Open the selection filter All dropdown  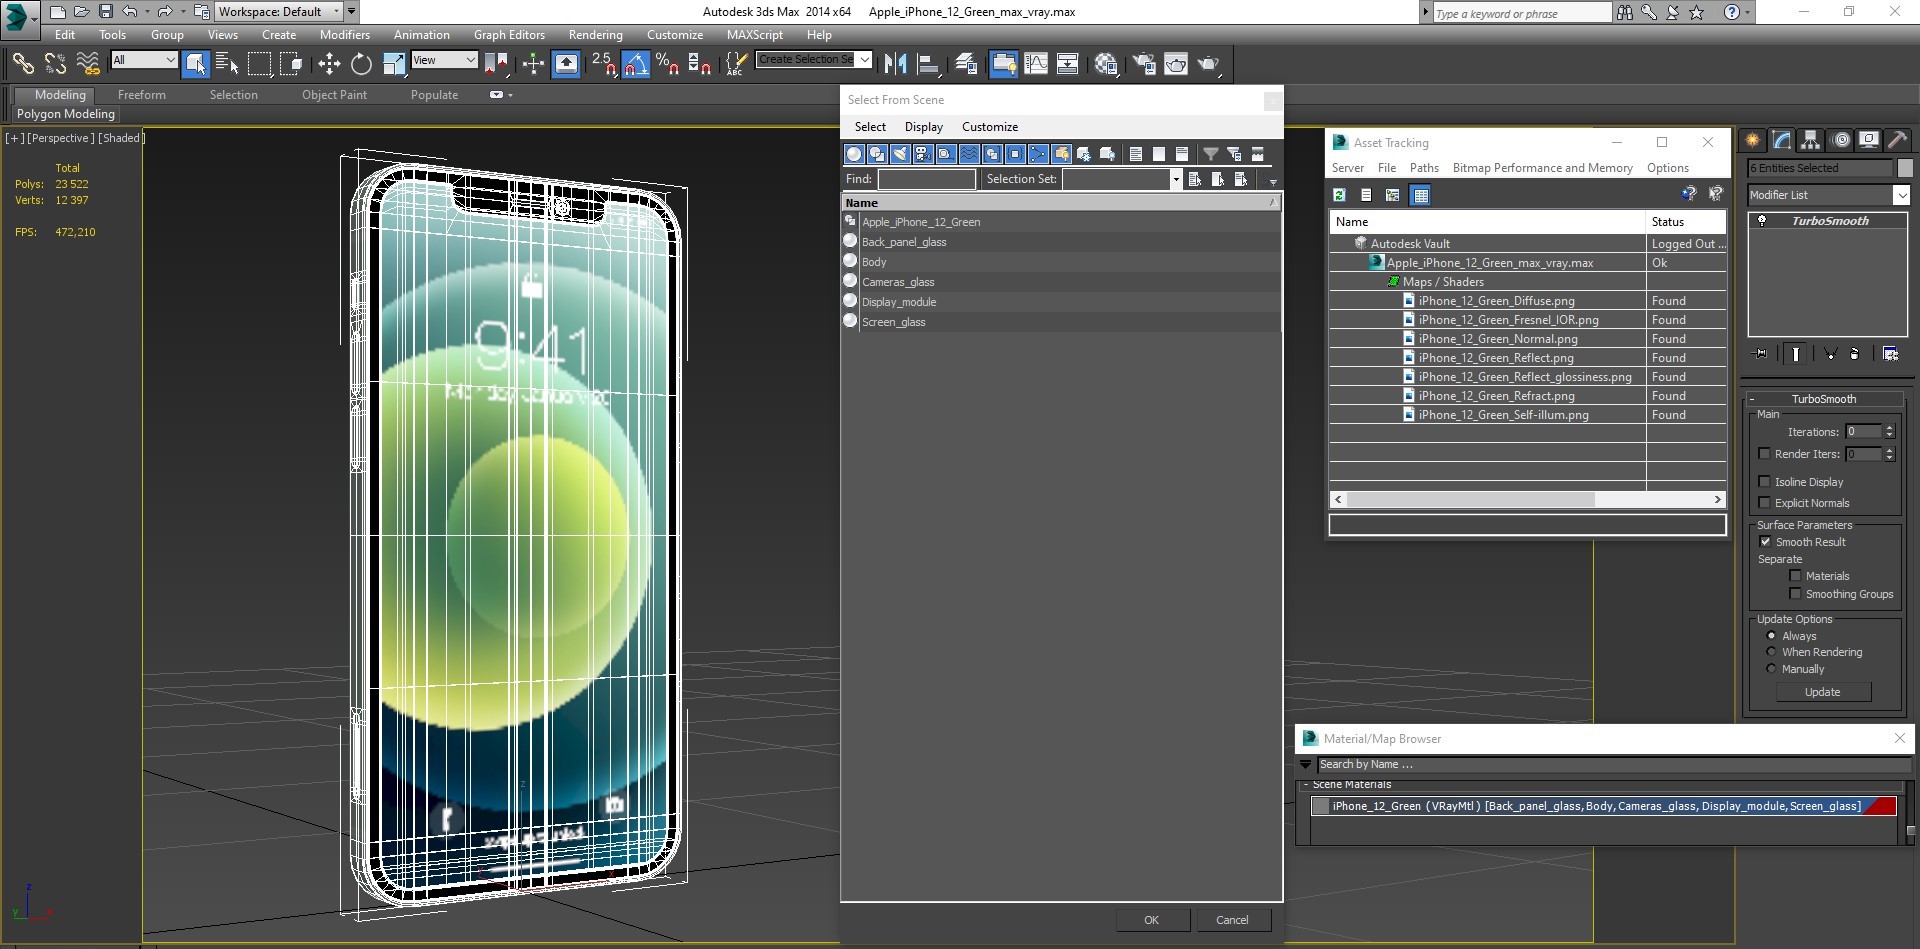coord(144,60)
